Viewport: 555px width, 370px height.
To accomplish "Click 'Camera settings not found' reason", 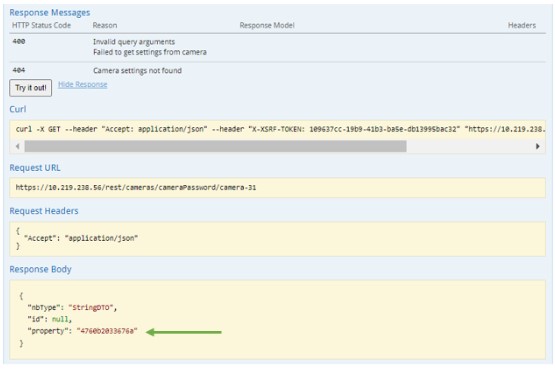I will [137, 70].
